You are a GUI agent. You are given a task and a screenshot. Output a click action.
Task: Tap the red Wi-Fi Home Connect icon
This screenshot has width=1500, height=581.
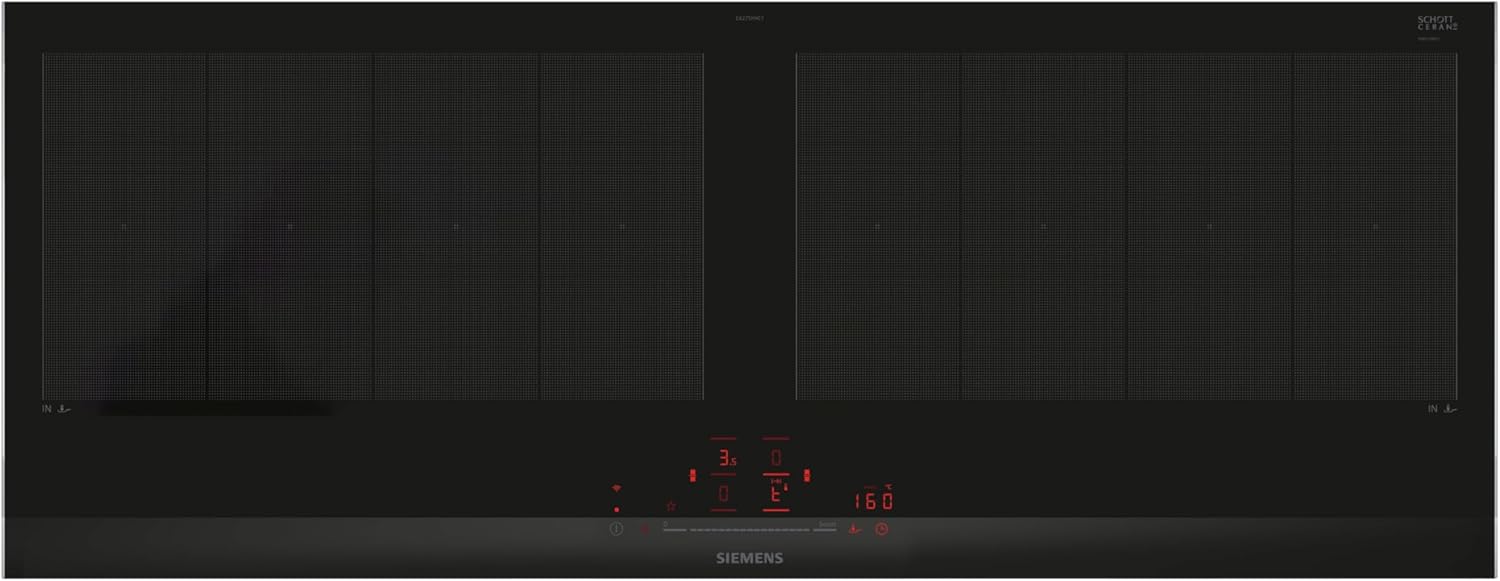point(616,488)
